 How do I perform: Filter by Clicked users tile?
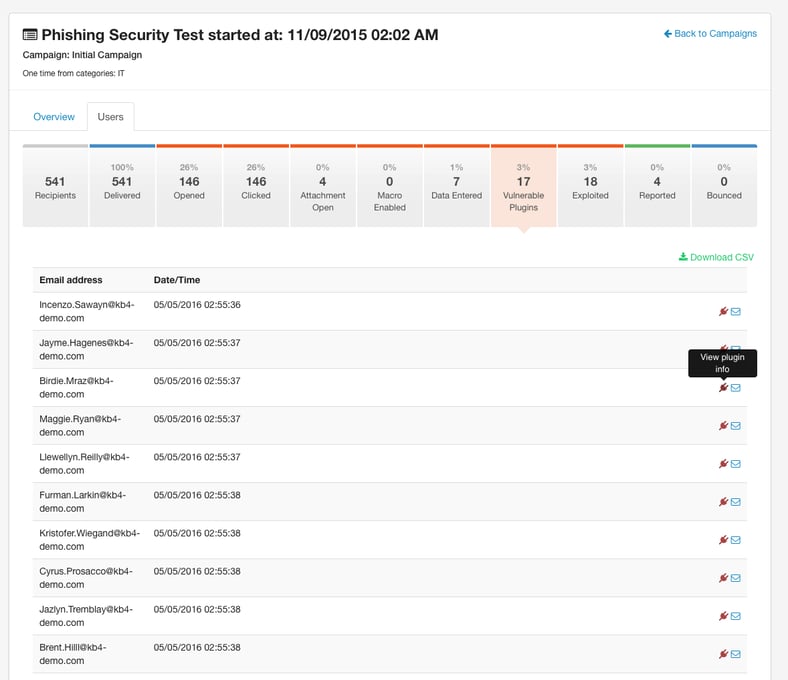point(256,185)
